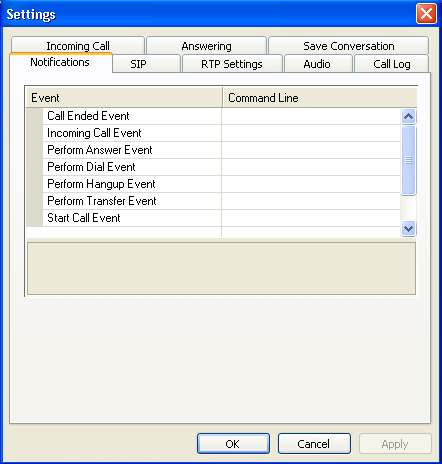Screen dimensions: 442x464
Task: Switch to the Incoming Call tab
Action: 78,45
